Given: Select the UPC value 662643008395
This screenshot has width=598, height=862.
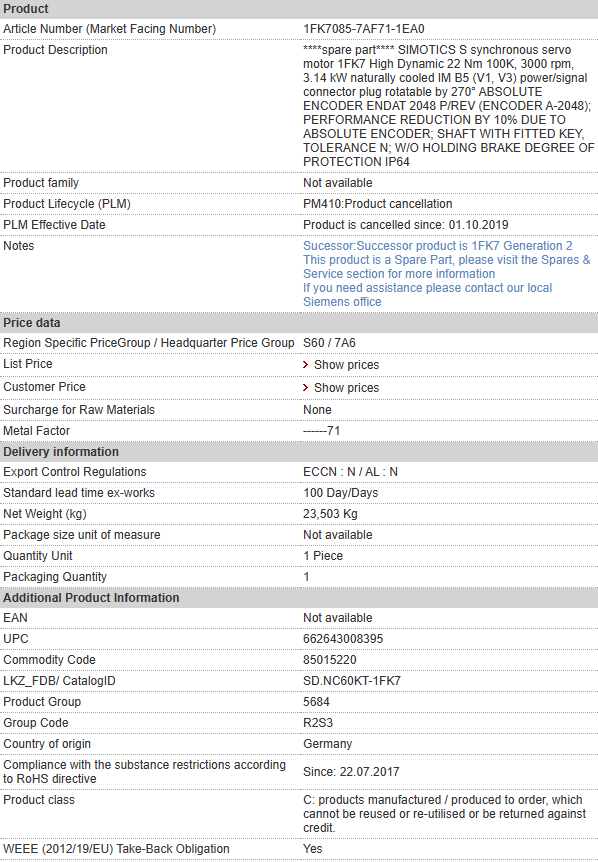Looking at the screenshot, I should (343, 639).
